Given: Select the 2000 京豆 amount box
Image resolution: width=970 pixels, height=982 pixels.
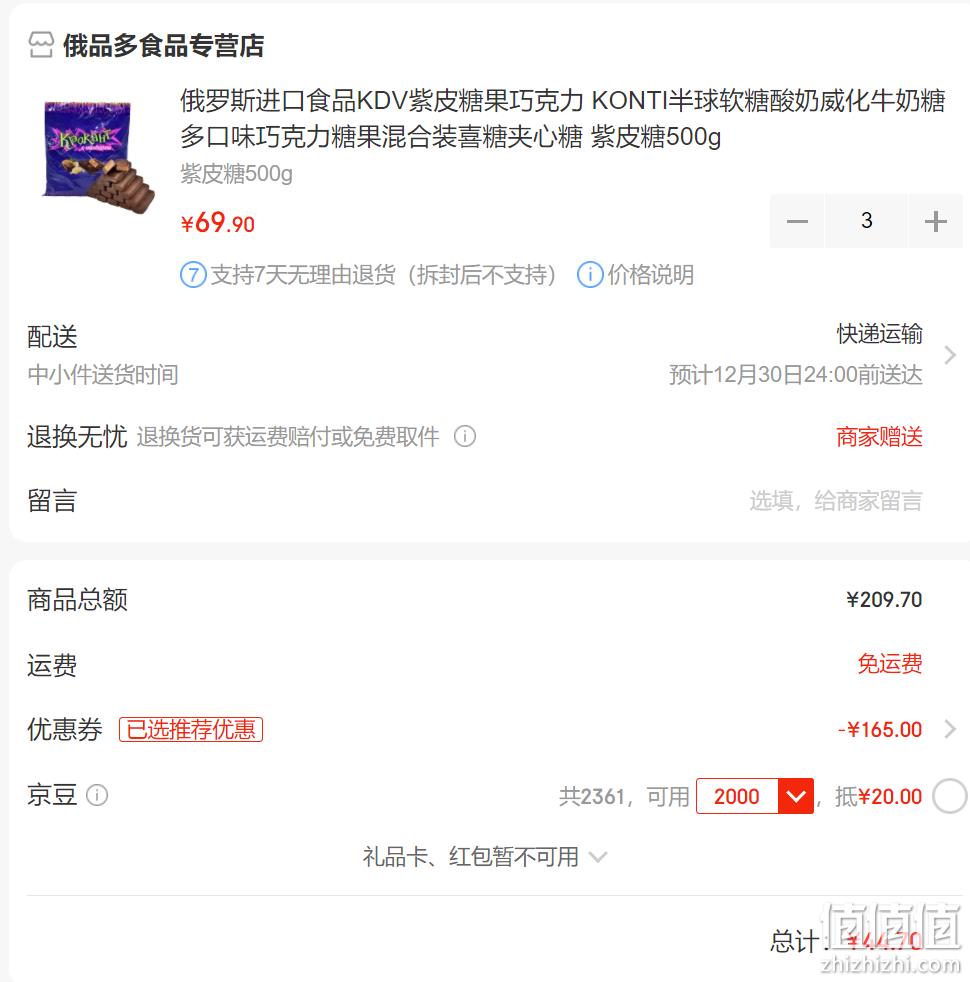Looking at the screenshot, I should click(737, 796).
